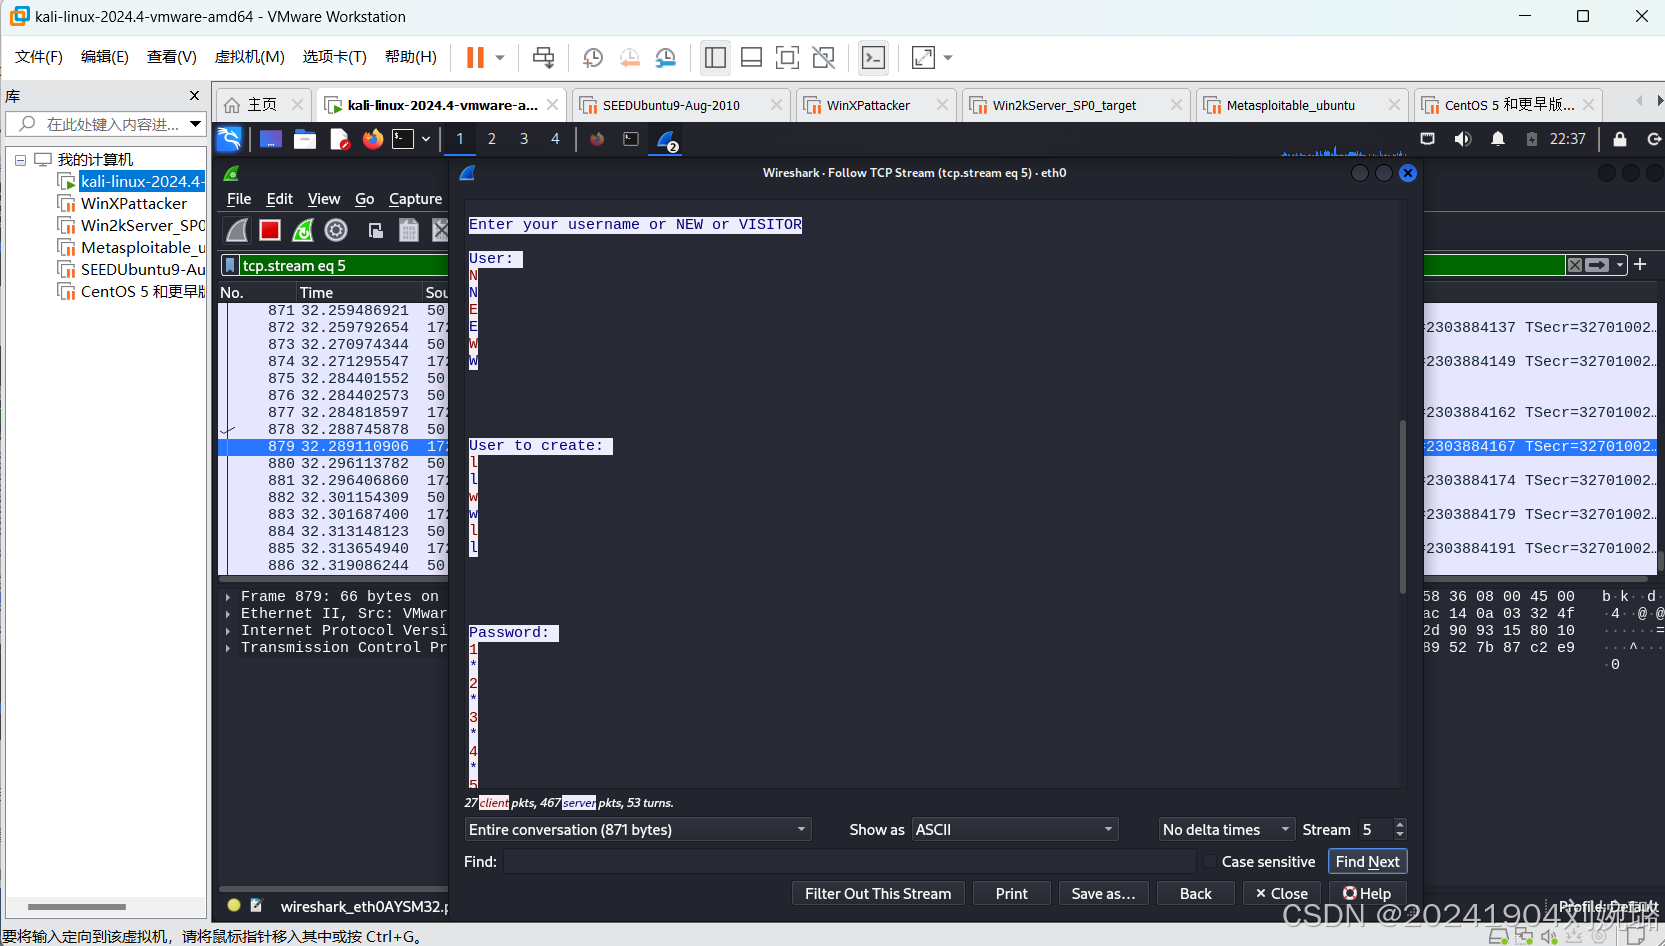Click the Kali volume speaker icon
This screenshot has height=946, width=1665.
pos(1462,139)
